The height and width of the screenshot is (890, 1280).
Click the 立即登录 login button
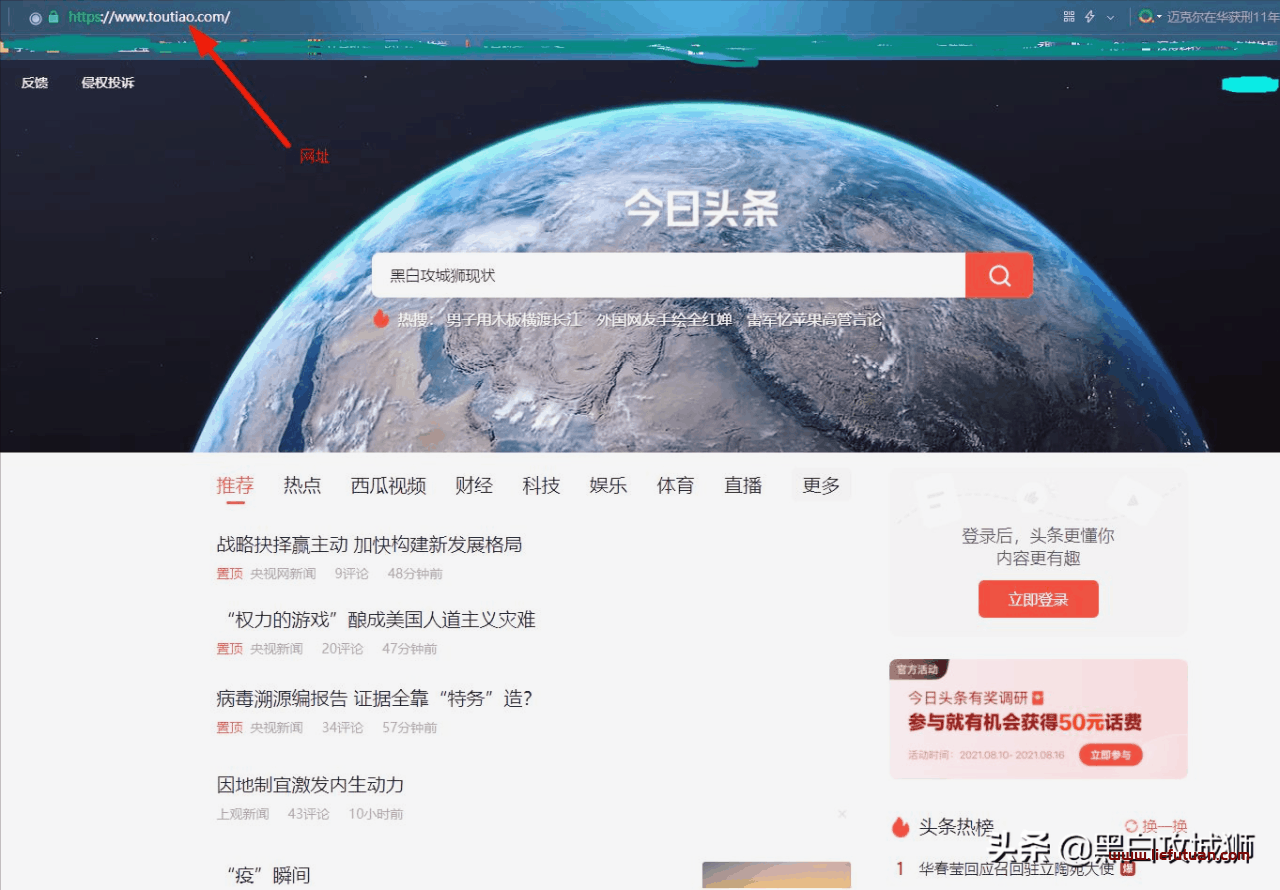click(1038, 599)
